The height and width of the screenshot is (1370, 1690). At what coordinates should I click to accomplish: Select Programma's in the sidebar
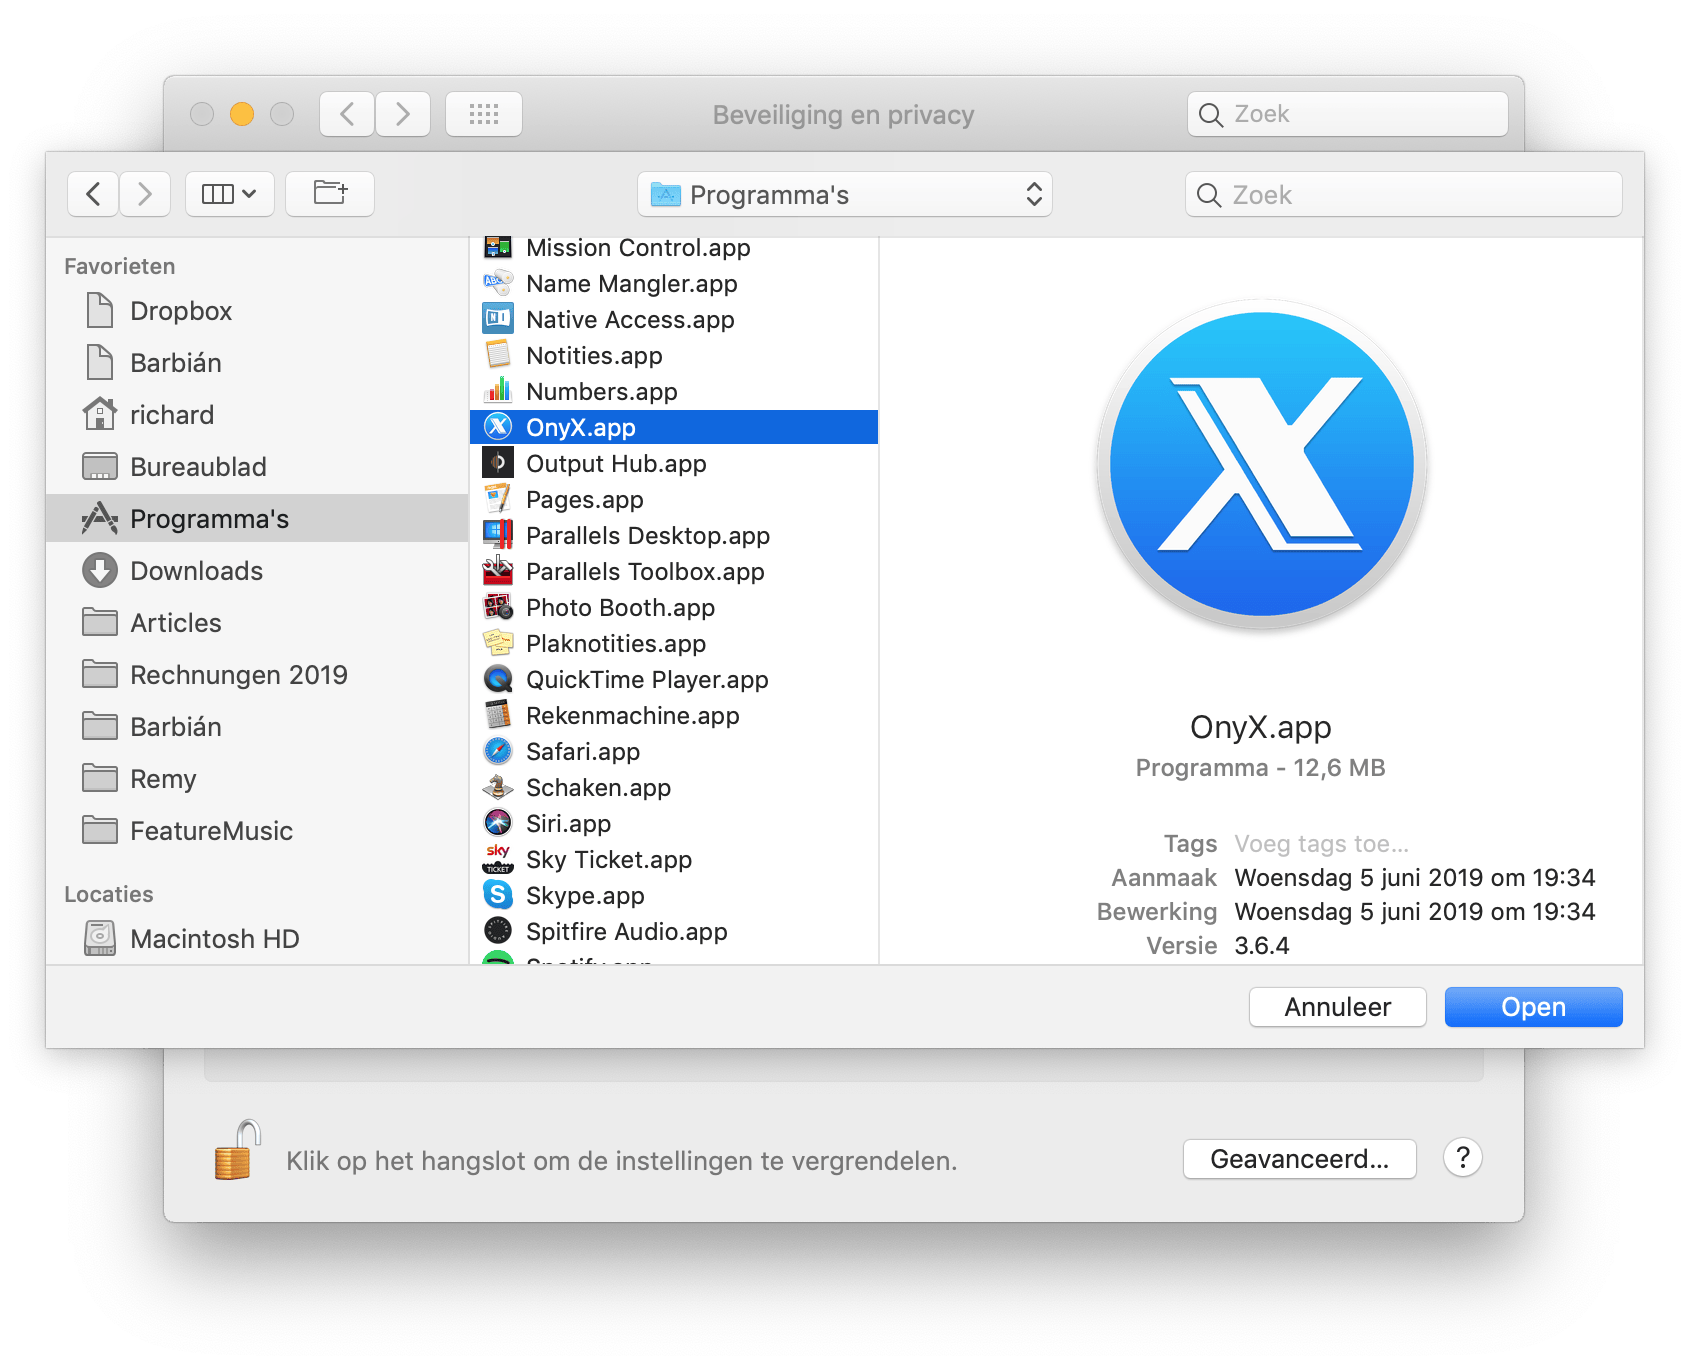point(257,518)
